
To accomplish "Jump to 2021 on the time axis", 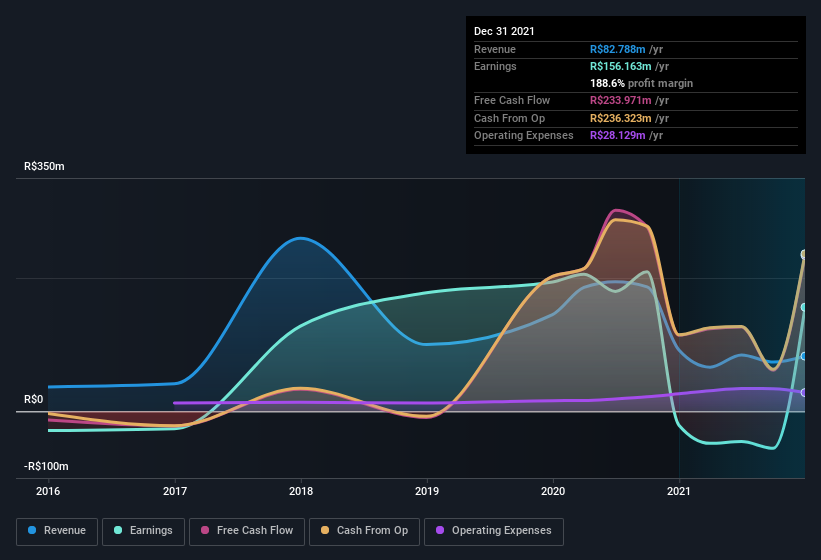I will 679,491.
